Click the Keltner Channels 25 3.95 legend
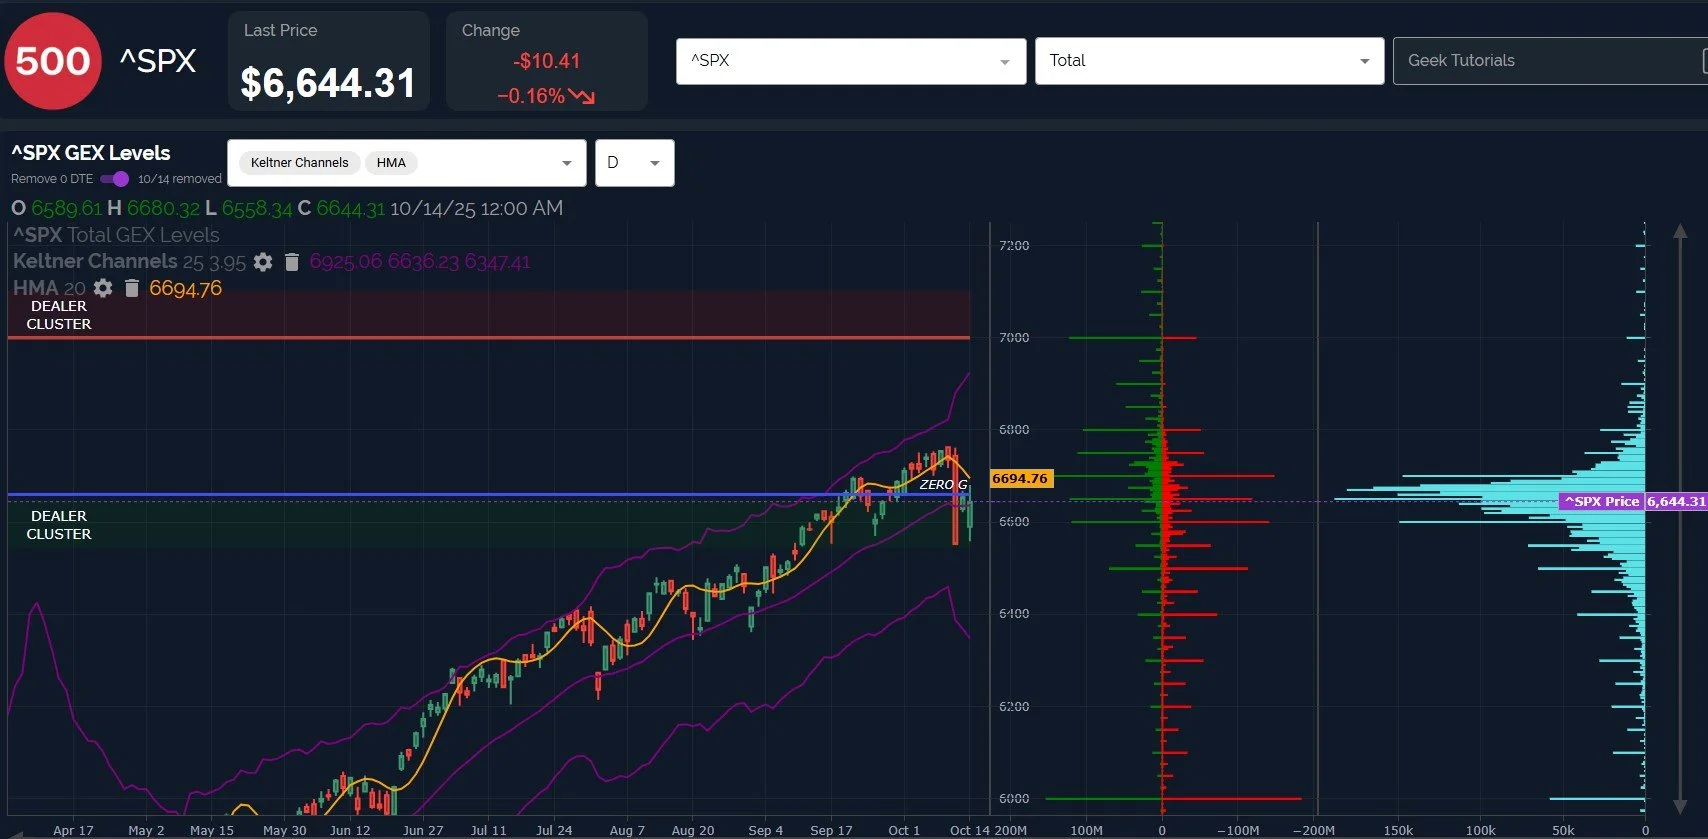 click(129, 262)
